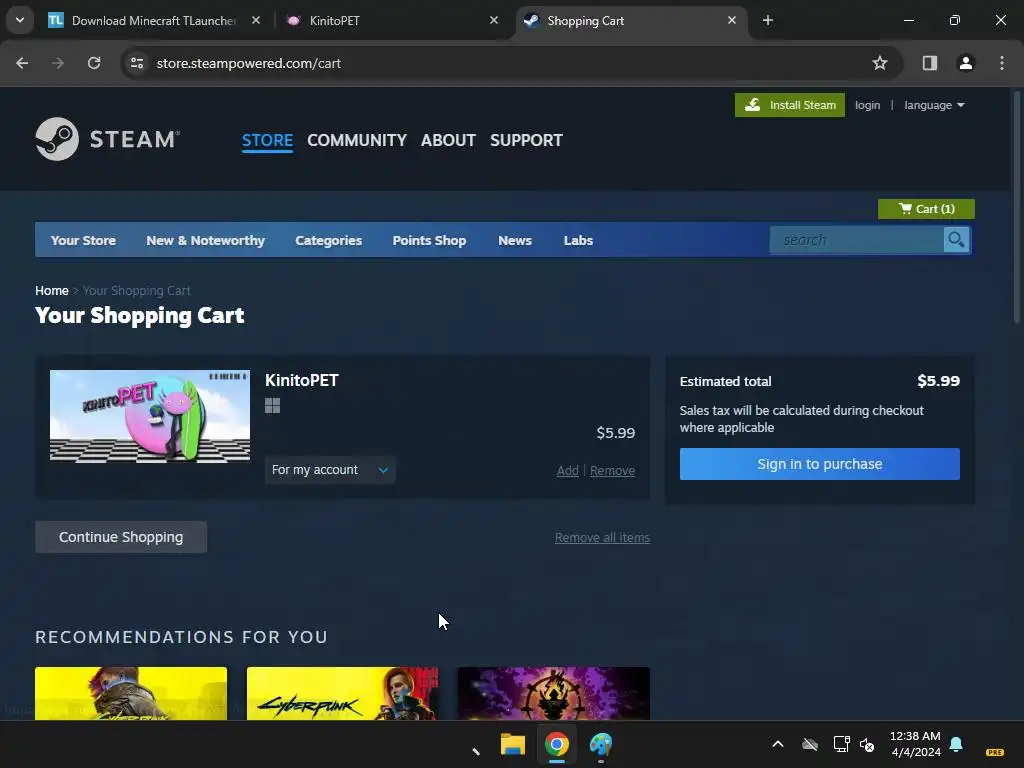Click the cloud sync tray icon
Screen dimensions: 1024x768
810,744
